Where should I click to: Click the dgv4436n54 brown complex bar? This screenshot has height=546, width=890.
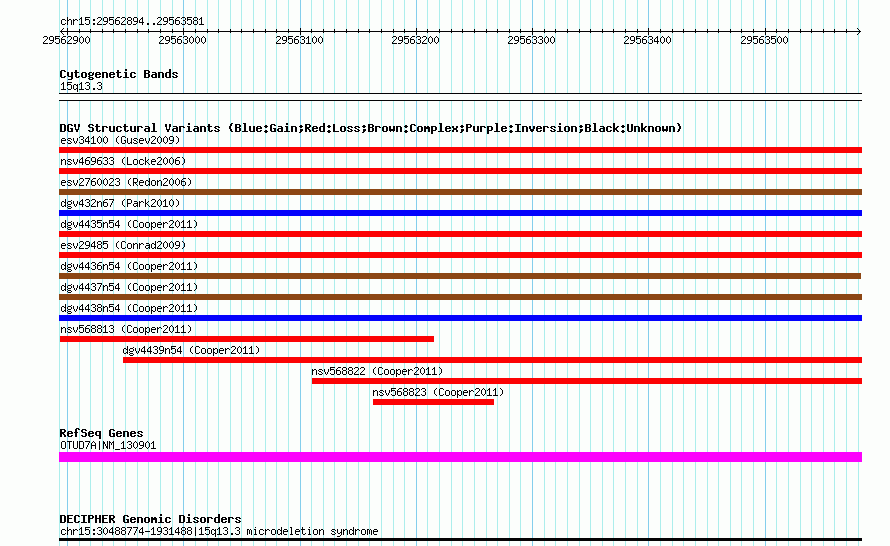click(x=460, y=276)
